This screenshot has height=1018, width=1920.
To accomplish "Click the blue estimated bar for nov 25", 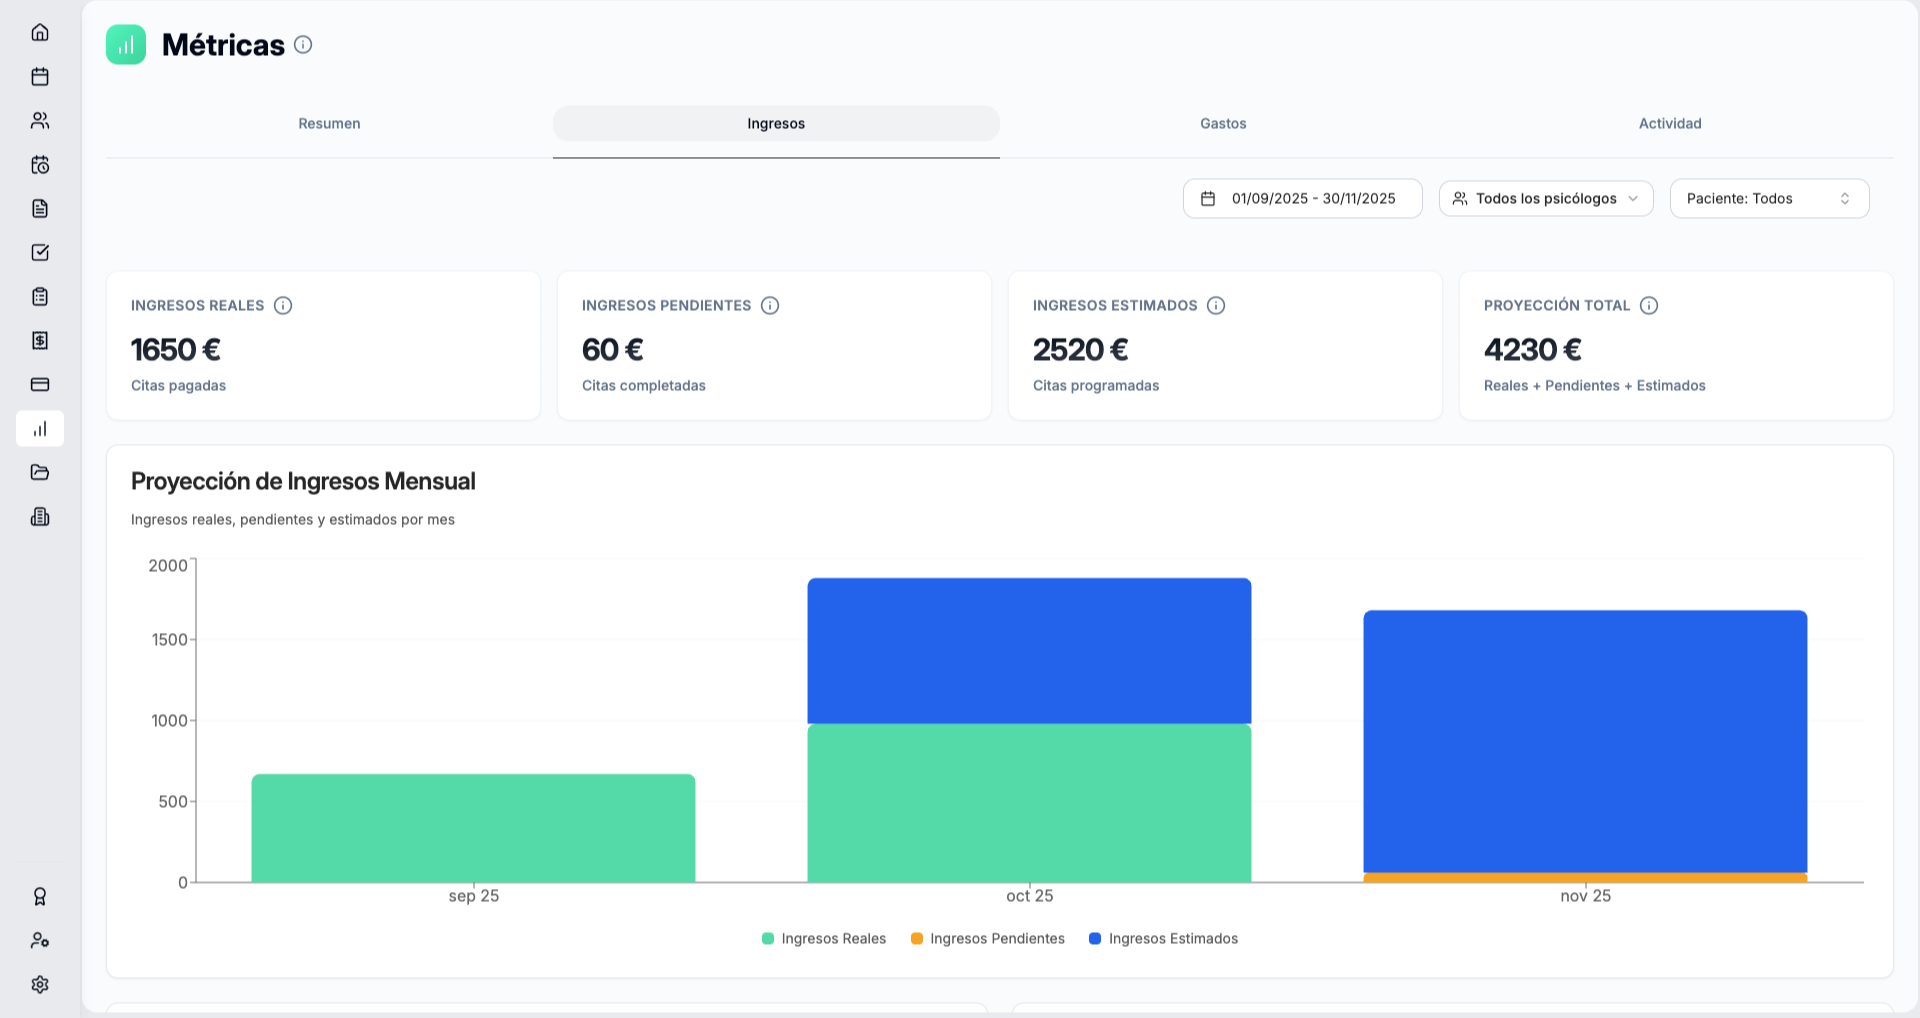I will [1585, 740].
